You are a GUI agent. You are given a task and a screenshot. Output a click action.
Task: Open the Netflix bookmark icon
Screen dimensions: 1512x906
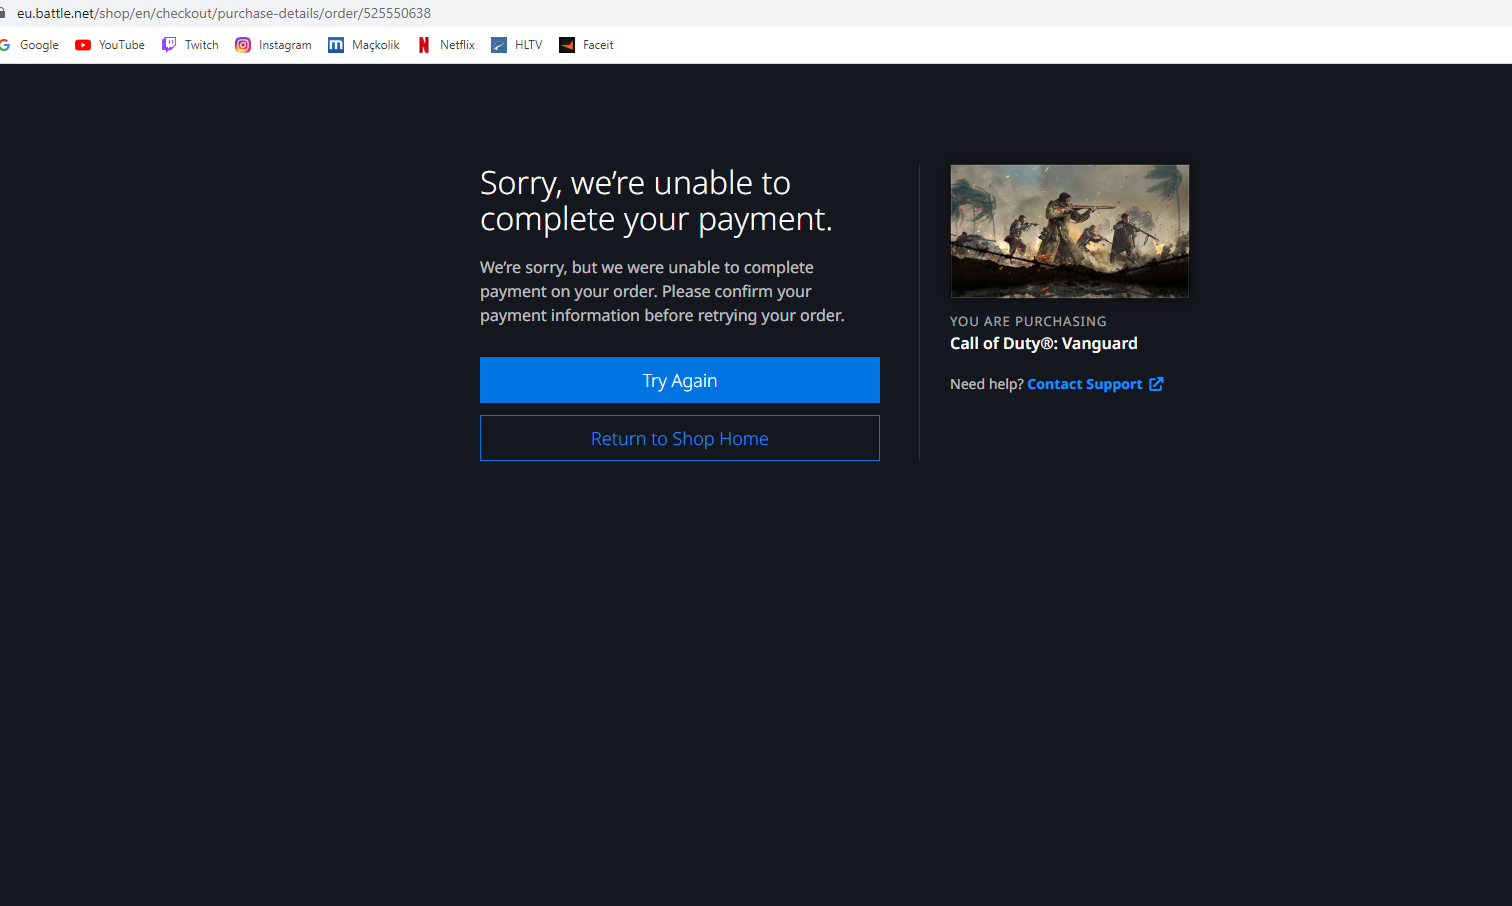click(424, 45)
